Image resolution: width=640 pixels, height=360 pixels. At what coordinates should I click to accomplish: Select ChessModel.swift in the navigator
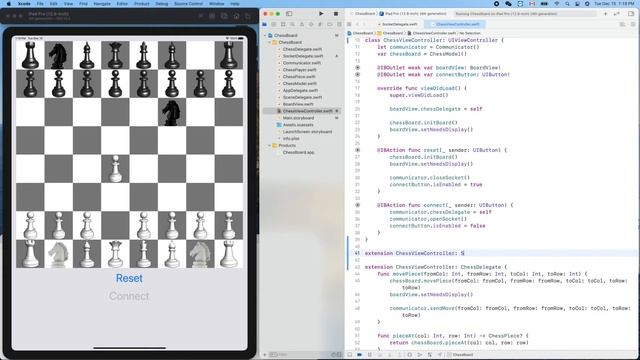tap(300, 84)
